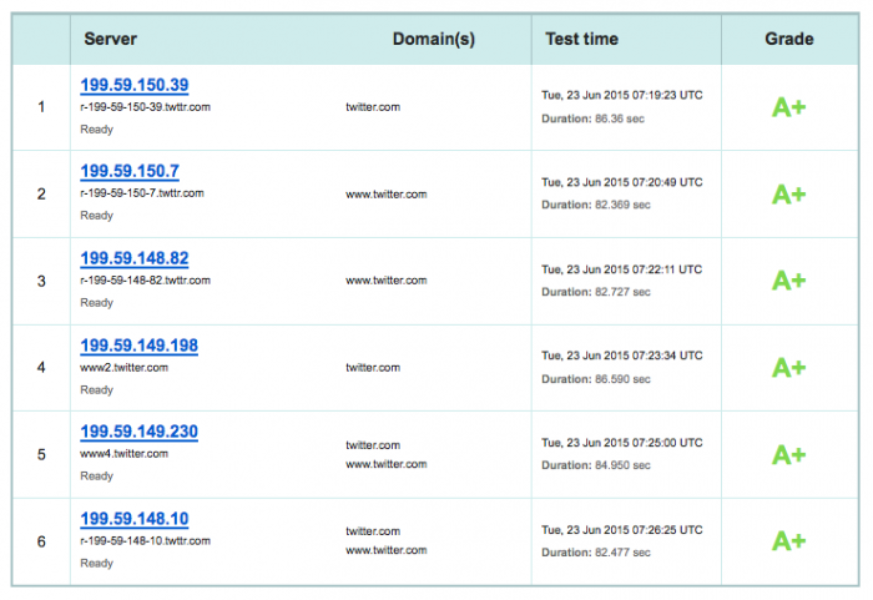Click row number 2 beside 199.59.150.7
Viewport: 873px width, 600px height.
tap(41, 194)
